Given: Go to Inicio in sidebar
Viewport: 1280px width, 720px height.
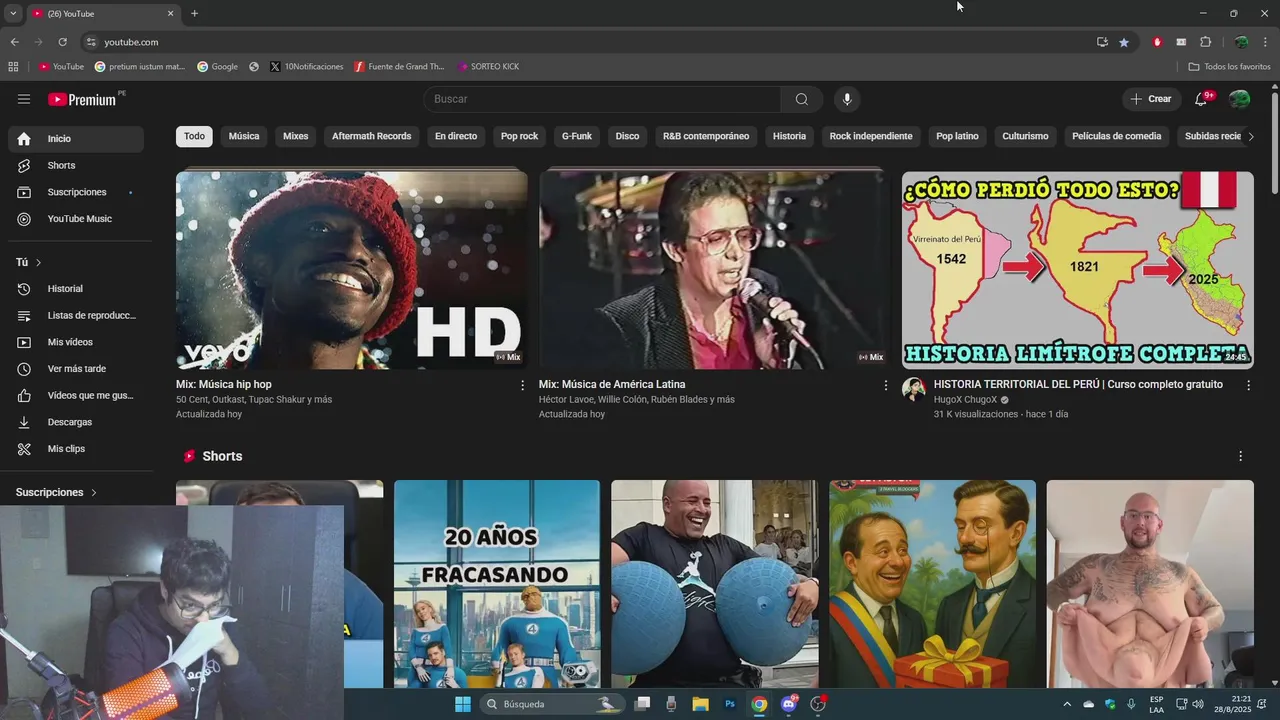Looking at the screenshot, I should point(76,139).
